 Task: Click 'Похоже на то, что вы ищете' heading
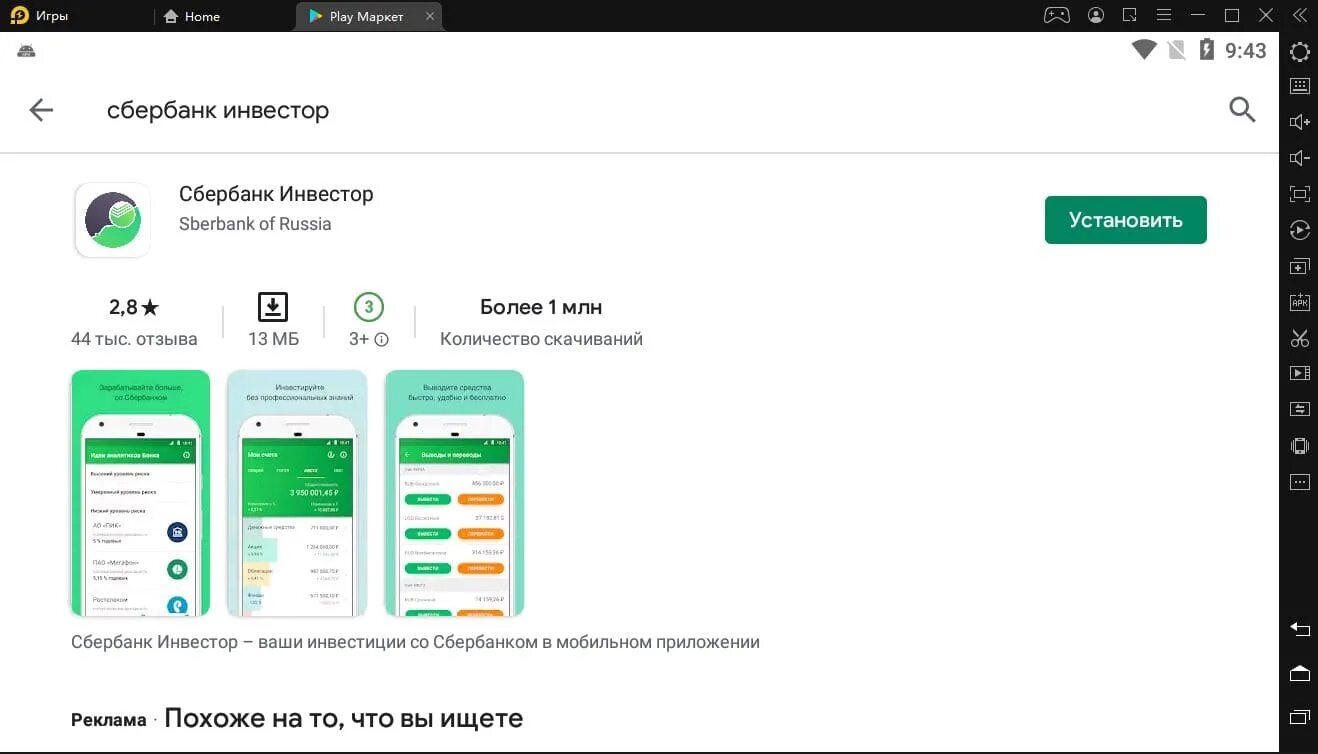coord(343,718)
